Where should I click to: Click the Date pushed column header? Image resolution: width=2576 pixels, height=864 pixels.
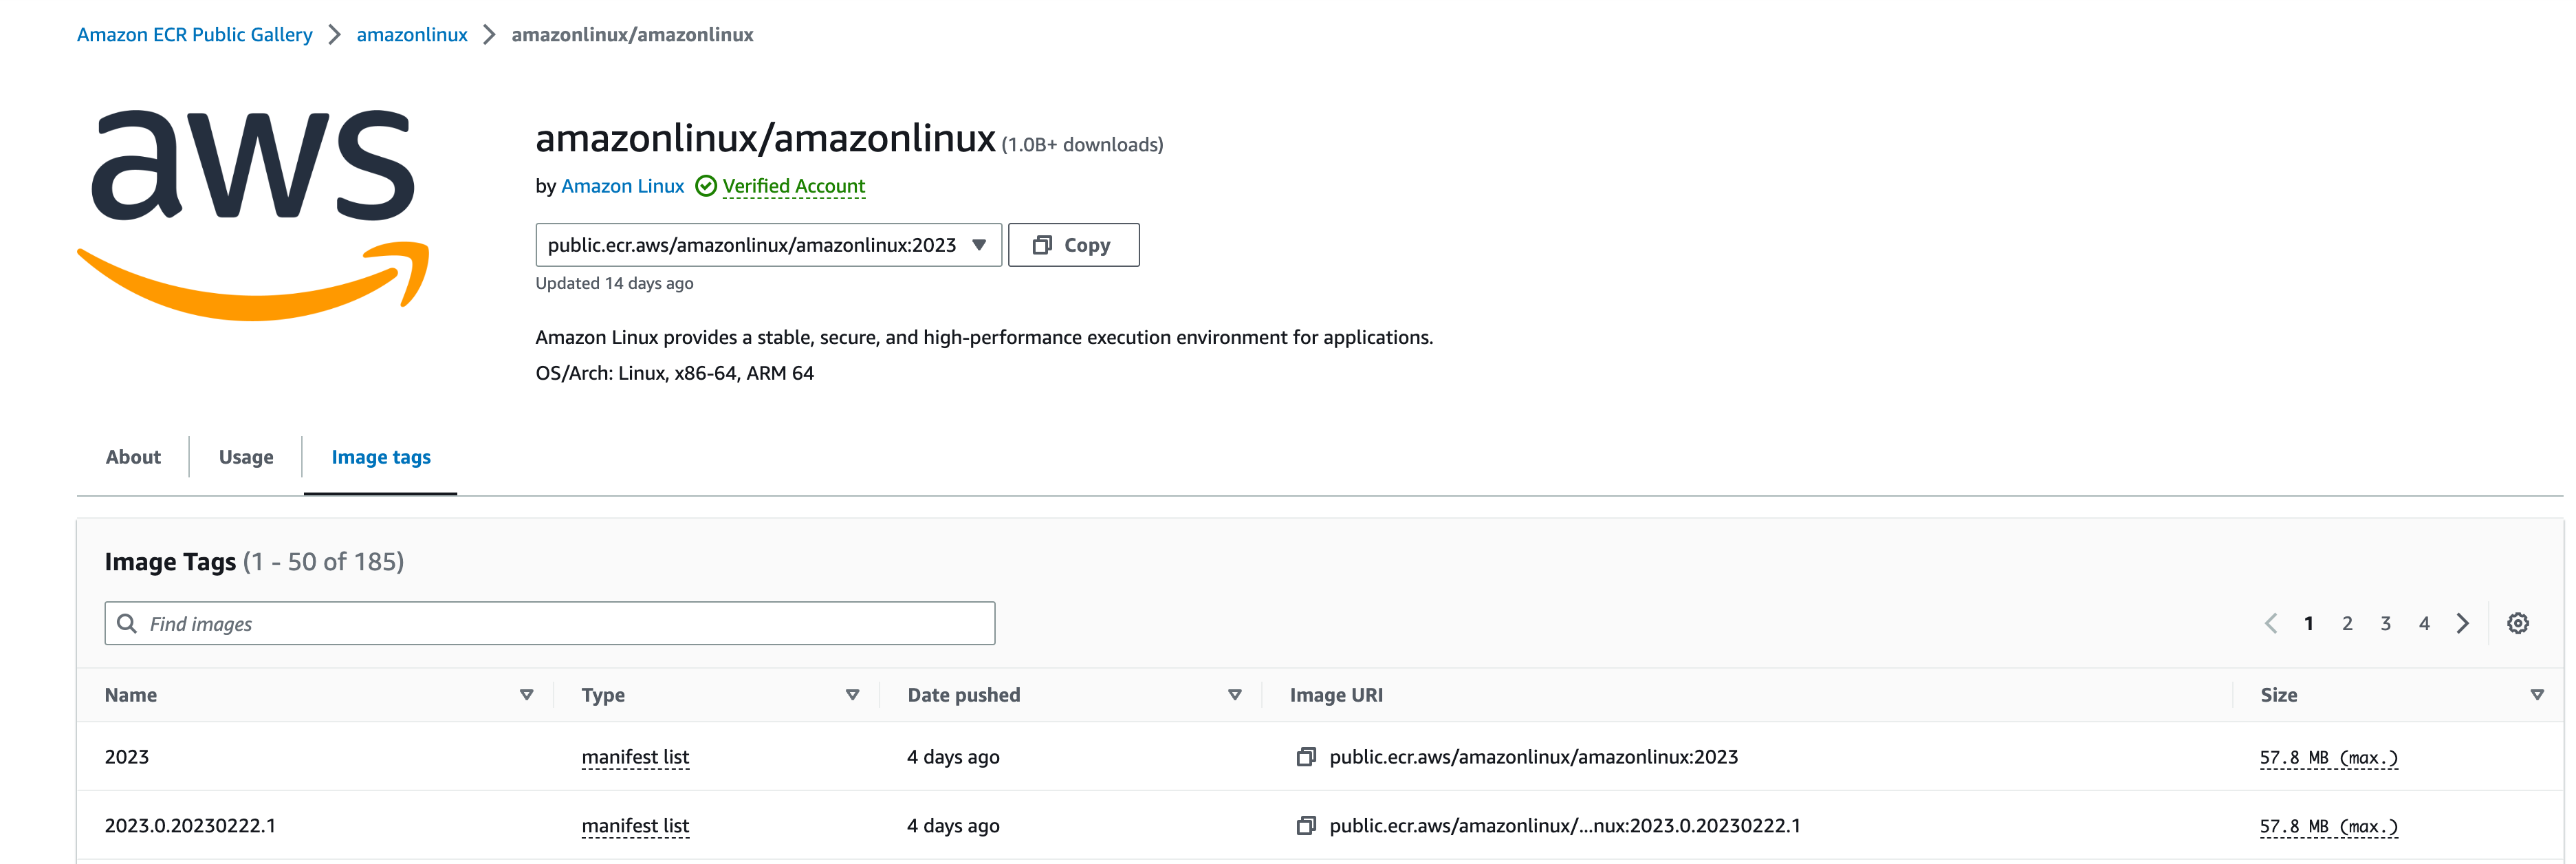tap(964, 695)
